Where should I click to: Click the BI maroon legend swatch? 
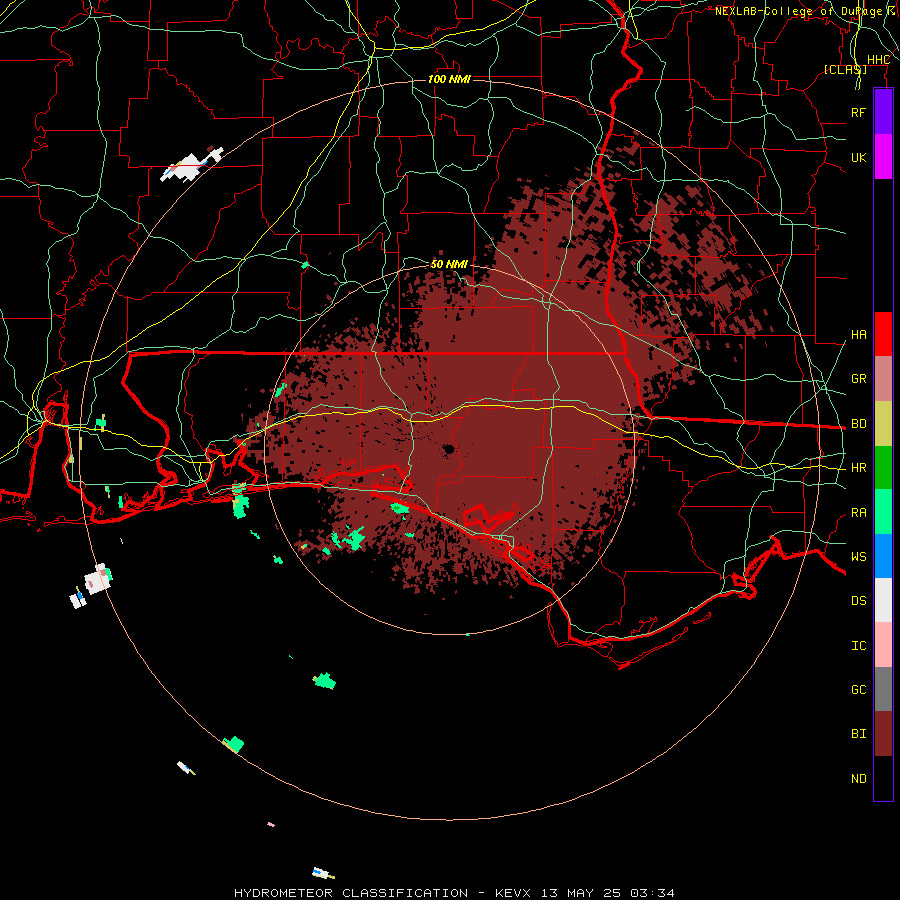(x=883, y=734)
